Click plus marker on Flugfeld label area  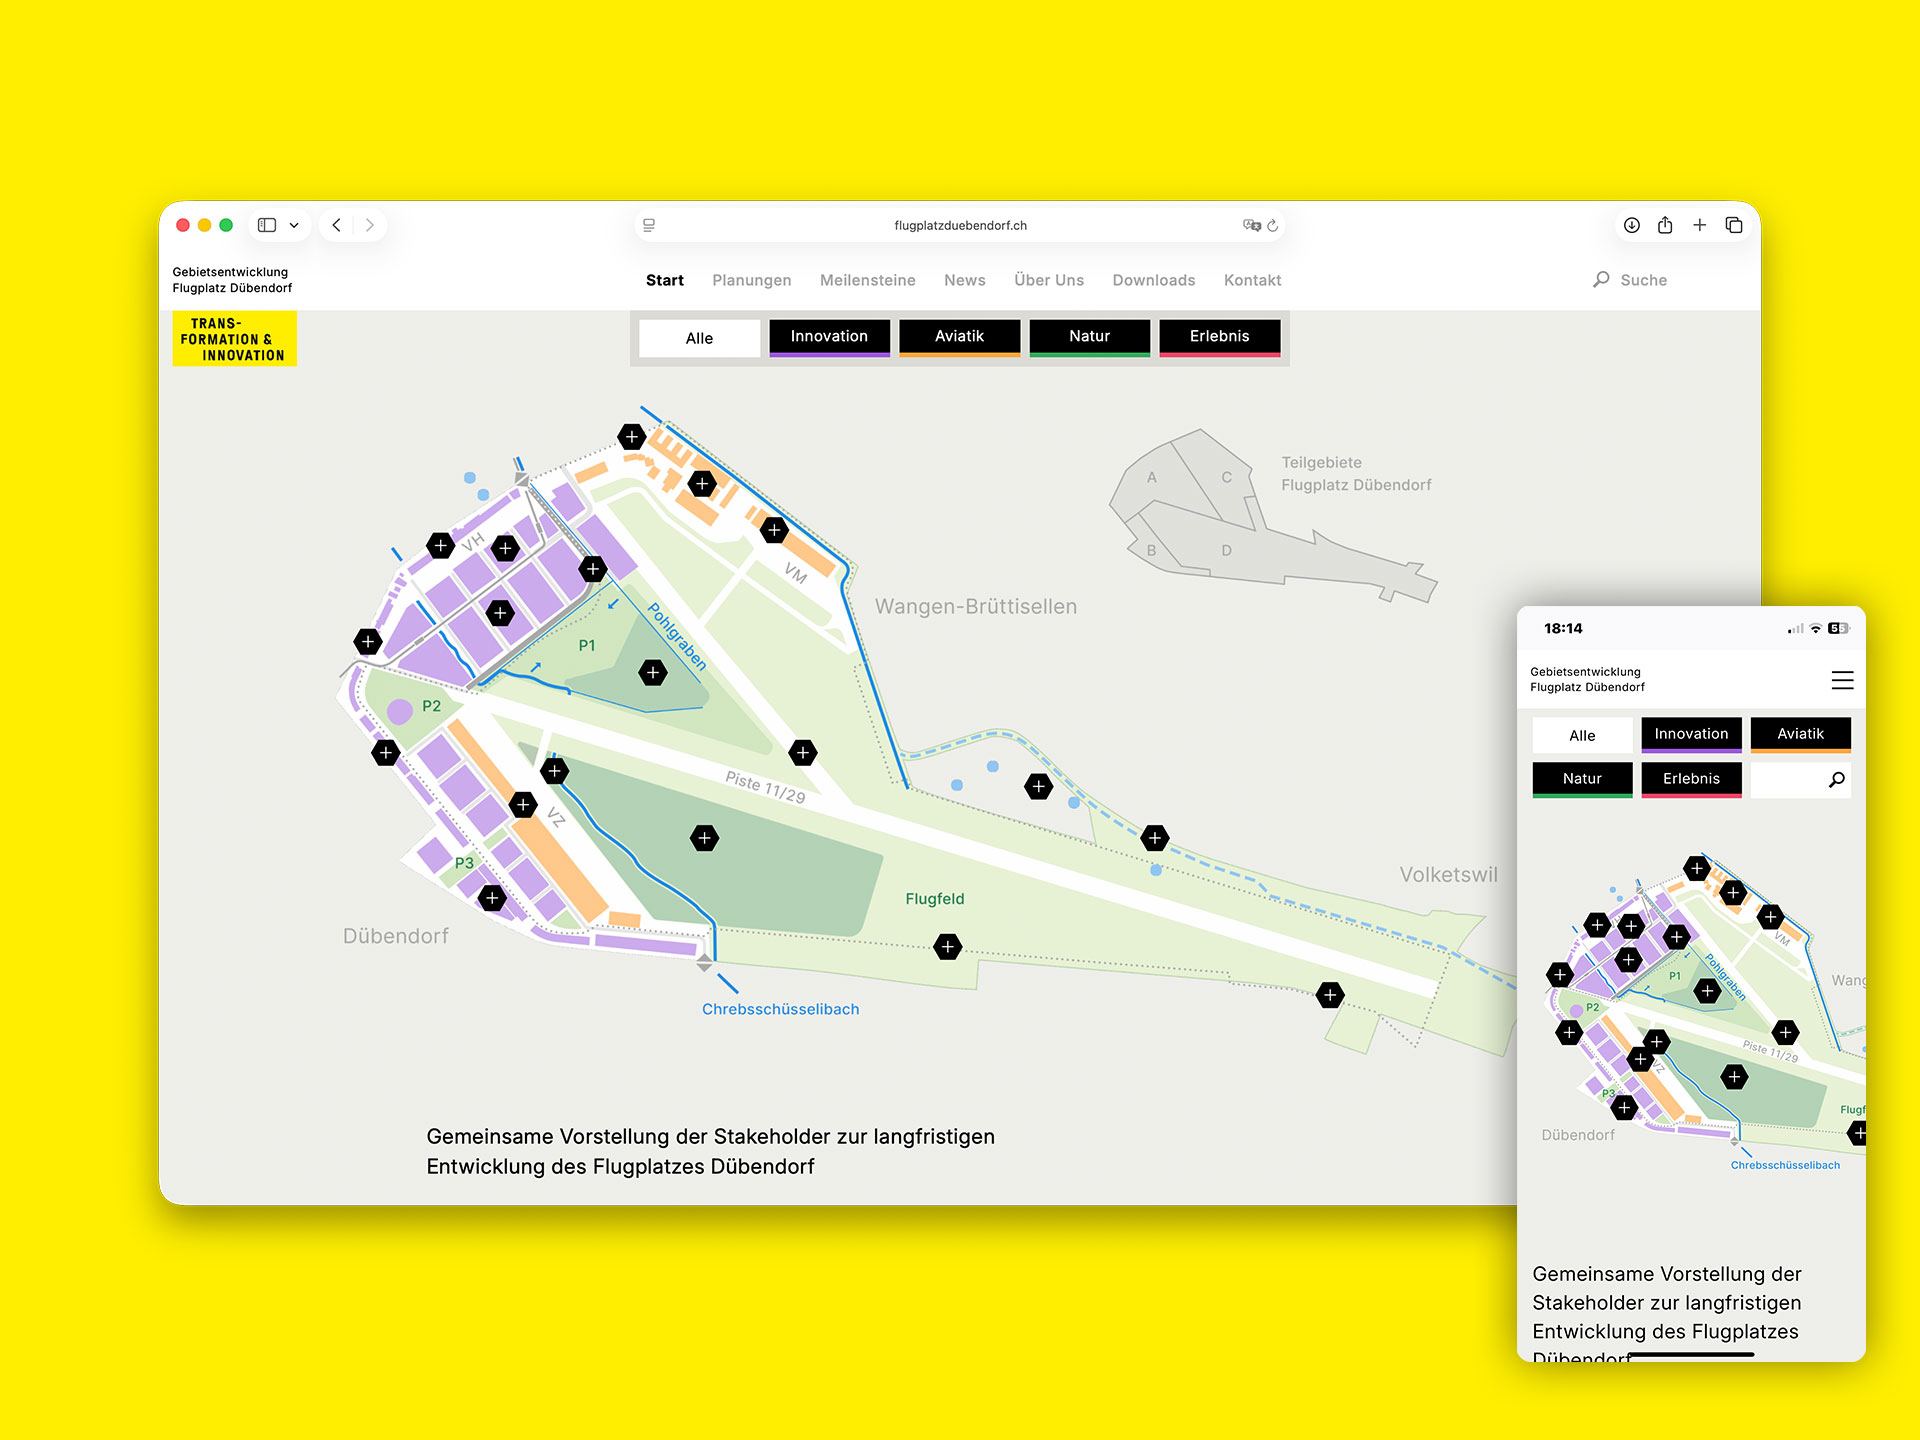(947, 946)
